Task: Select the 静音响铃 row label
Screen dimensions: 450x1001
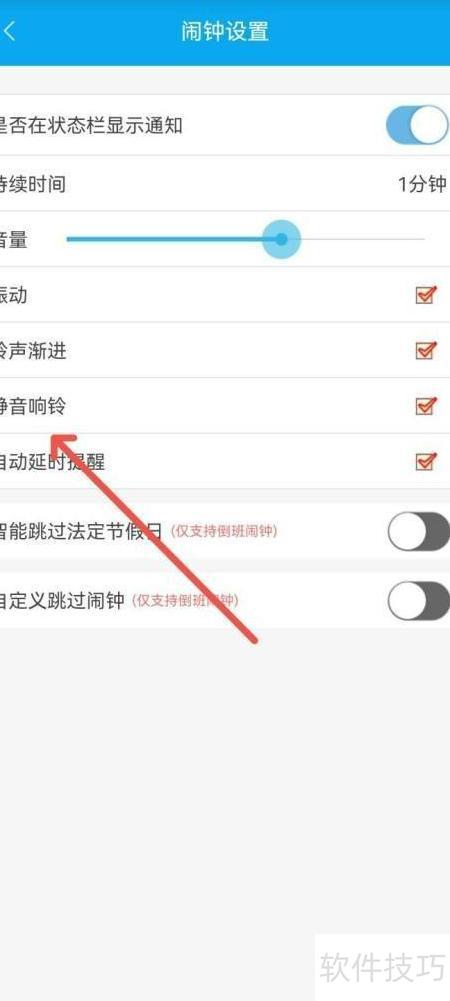Action: click(x=33, y=406)
